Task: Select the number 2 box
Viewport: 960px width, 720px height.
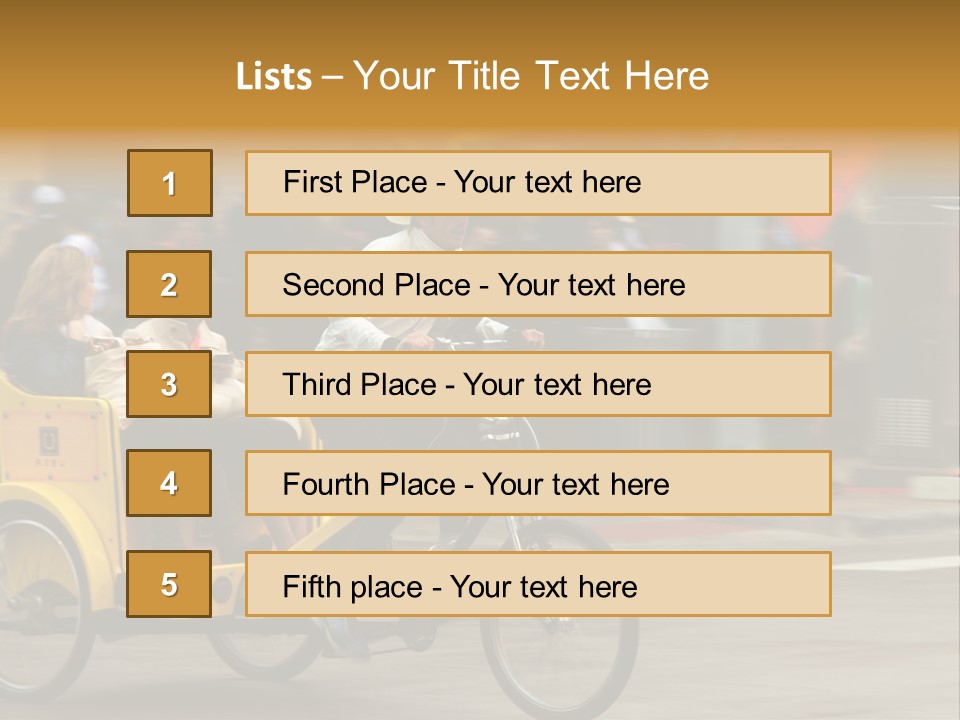Action: (x=169, y=284)
